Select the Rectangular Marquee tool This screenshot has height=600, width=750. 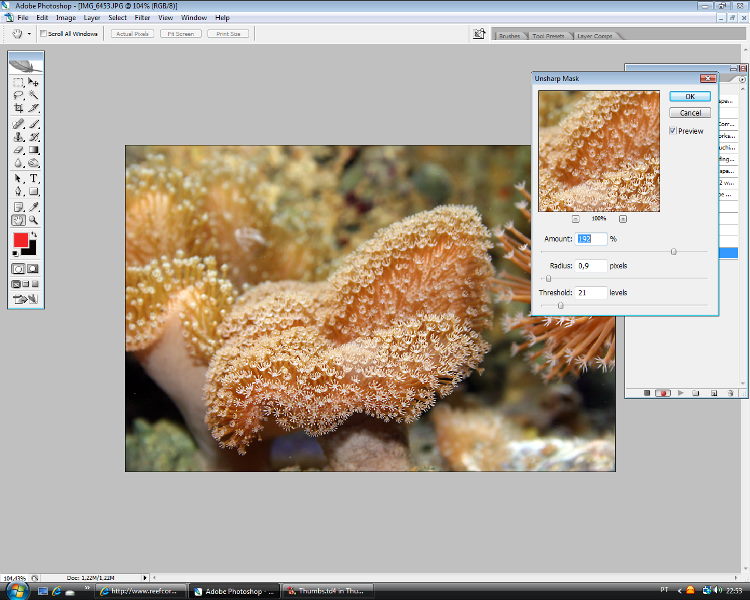click(18, 82)
